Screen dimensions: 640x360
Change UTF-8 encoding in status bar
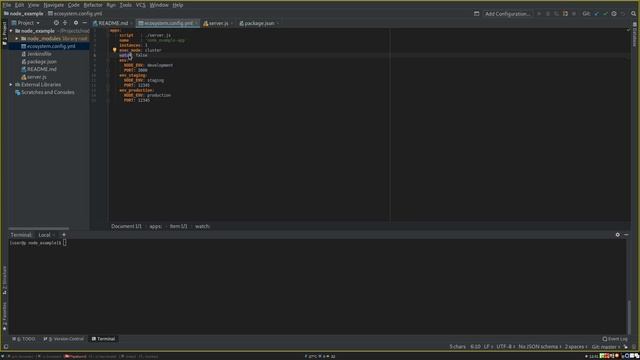(505, 347)
